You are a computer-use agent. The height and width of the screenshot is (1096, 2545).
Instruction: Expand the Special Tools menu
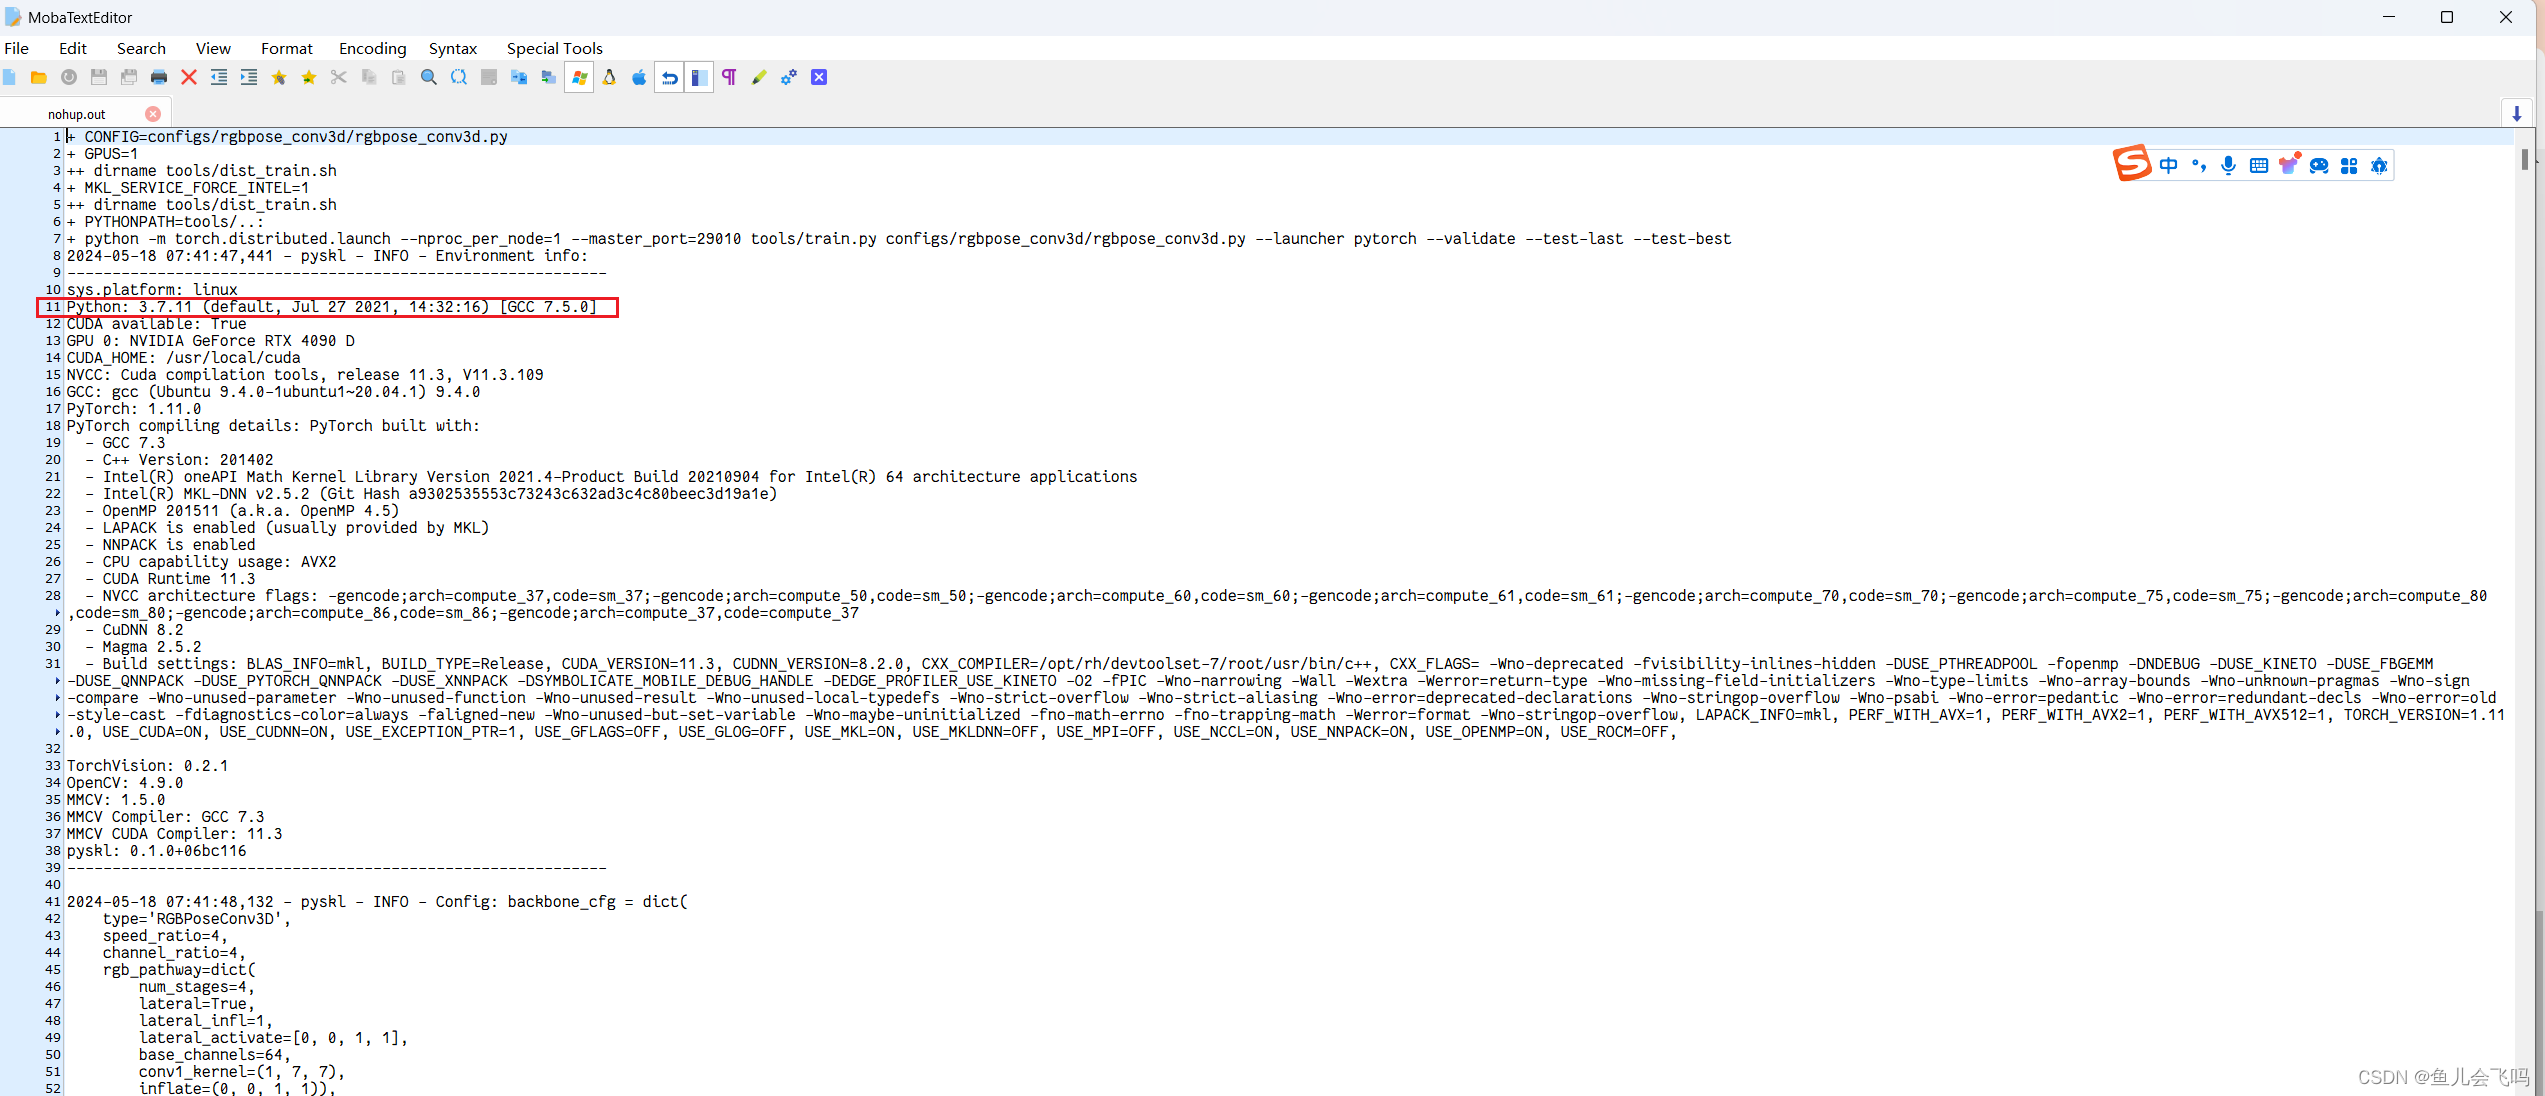554,48
